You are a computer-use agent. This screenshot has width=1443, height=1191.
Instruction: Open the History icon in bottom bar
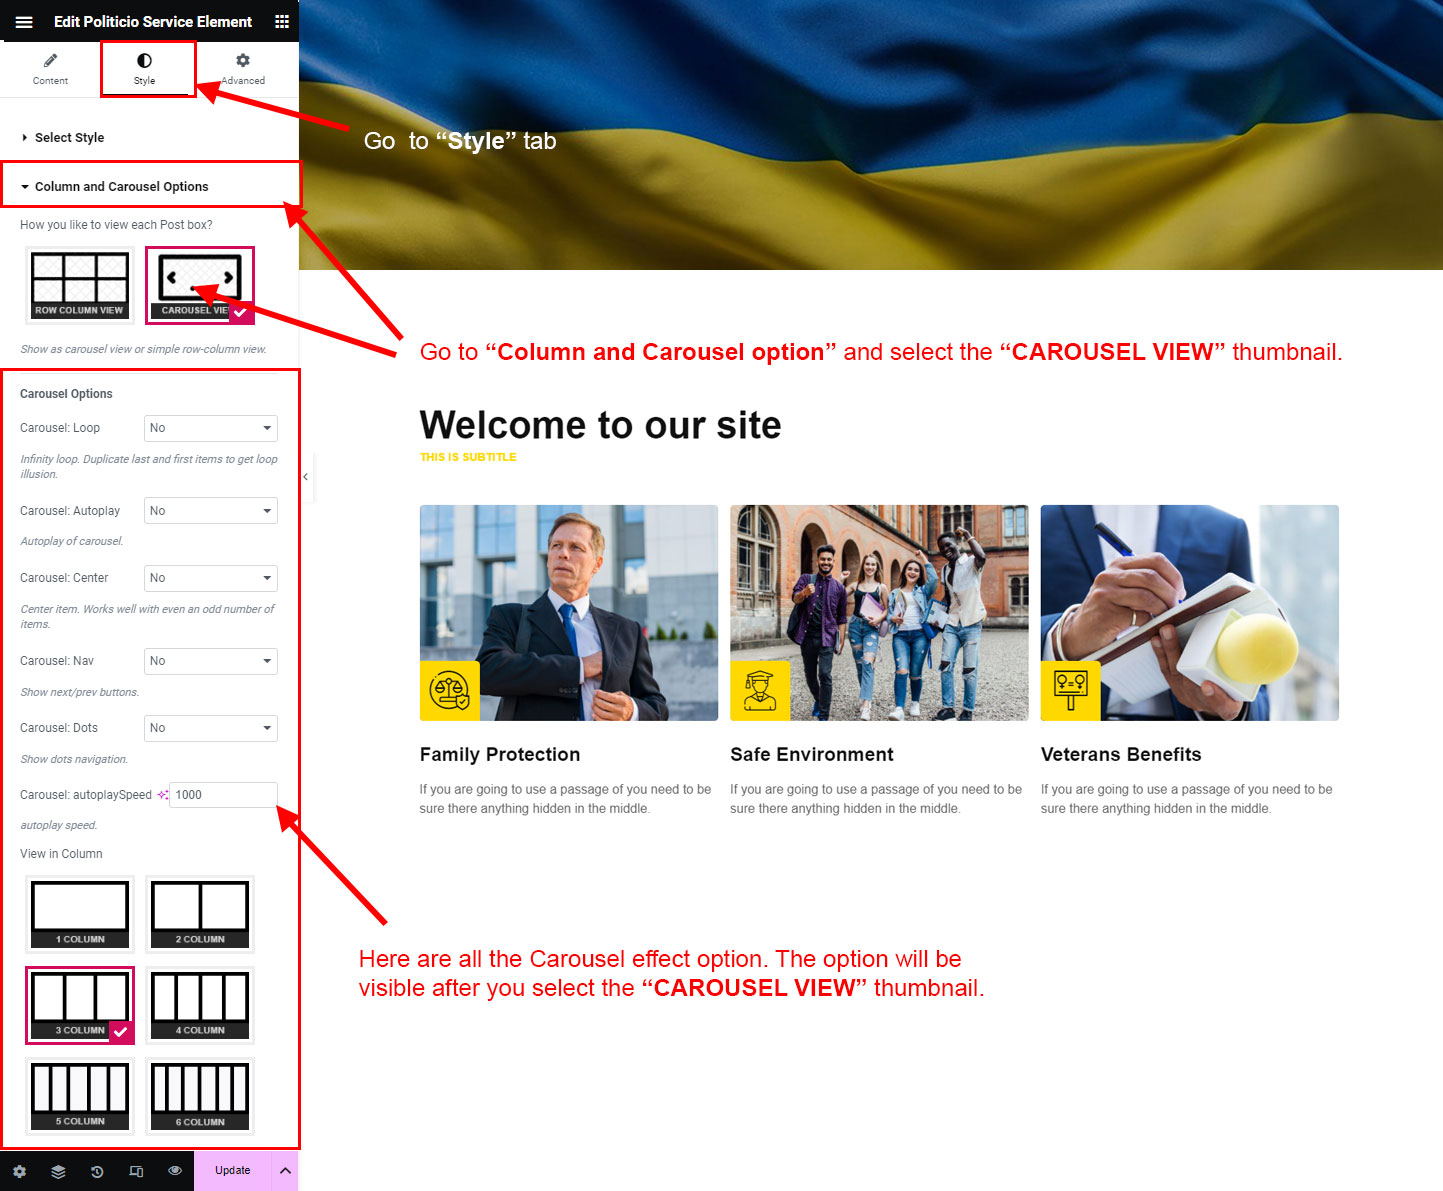(97, 1171)
